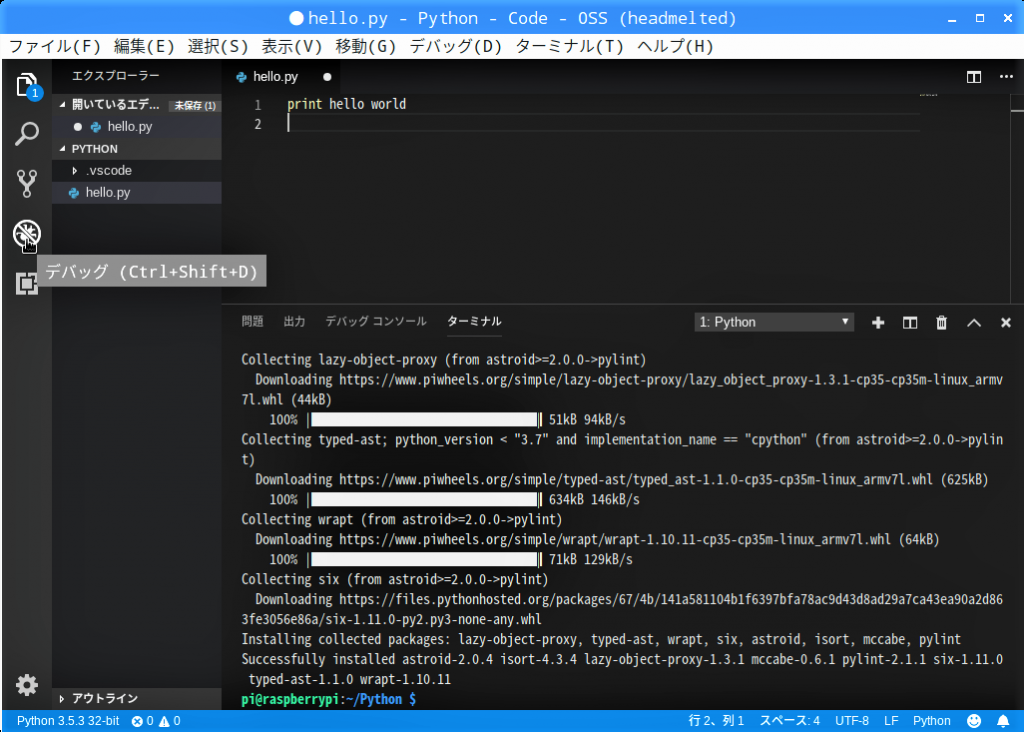Select the hello.py editor tab
The image size is (1024, 732).
click(282, 77)
